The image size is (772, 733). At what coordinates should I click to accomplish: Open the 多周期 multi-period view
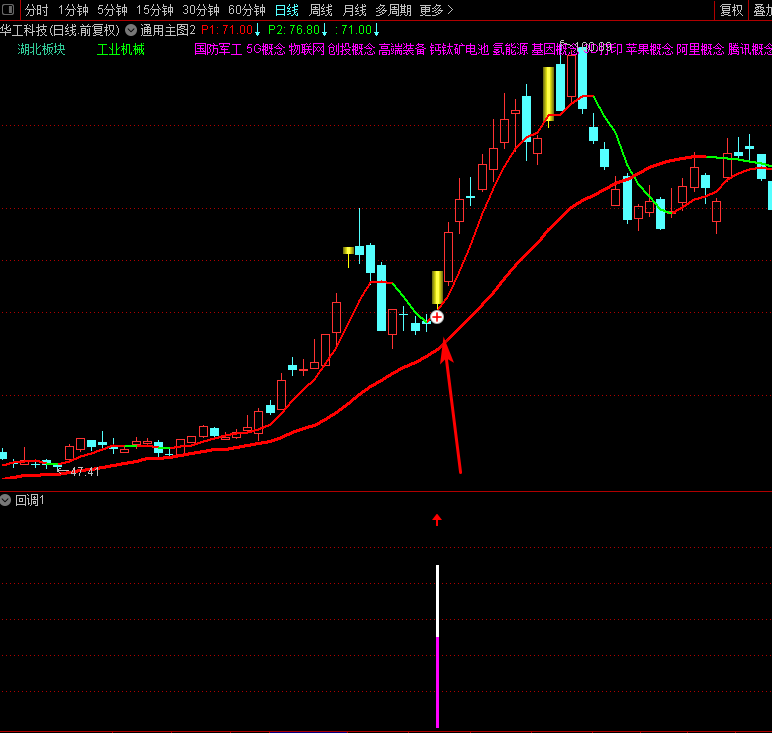point(393,10)
